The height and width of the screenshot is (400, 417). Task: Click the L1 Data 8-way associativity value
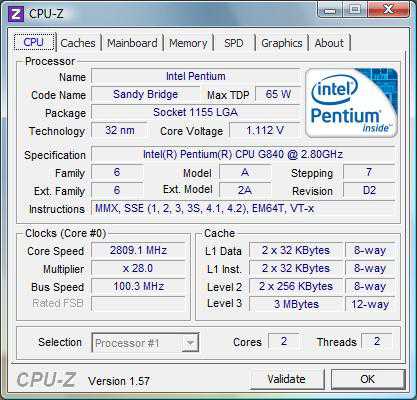click(370, 250)
